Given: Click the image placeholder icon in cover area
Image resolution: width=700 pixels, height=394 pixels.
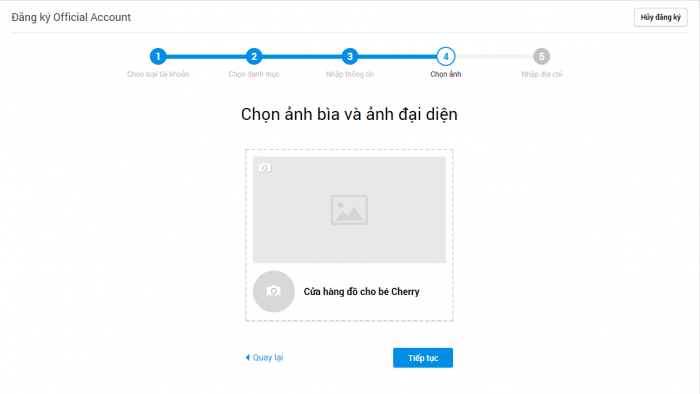Looking at the screenshot, I should coord(349,210).
